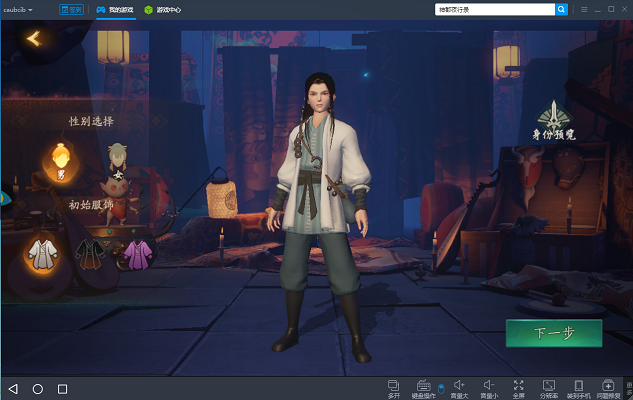Image resolution: width=633 pixels, height=400 pixels.
Task: Decrease volume with 音量小
Action: tap(489, 389)
